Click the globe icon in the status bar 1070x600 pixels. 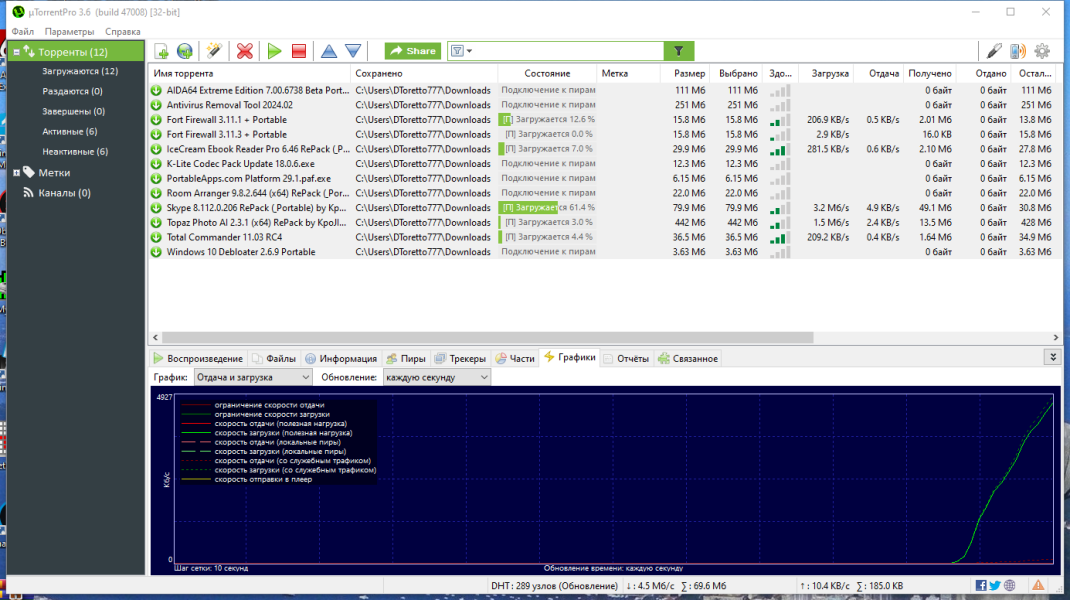[1010, 586]
